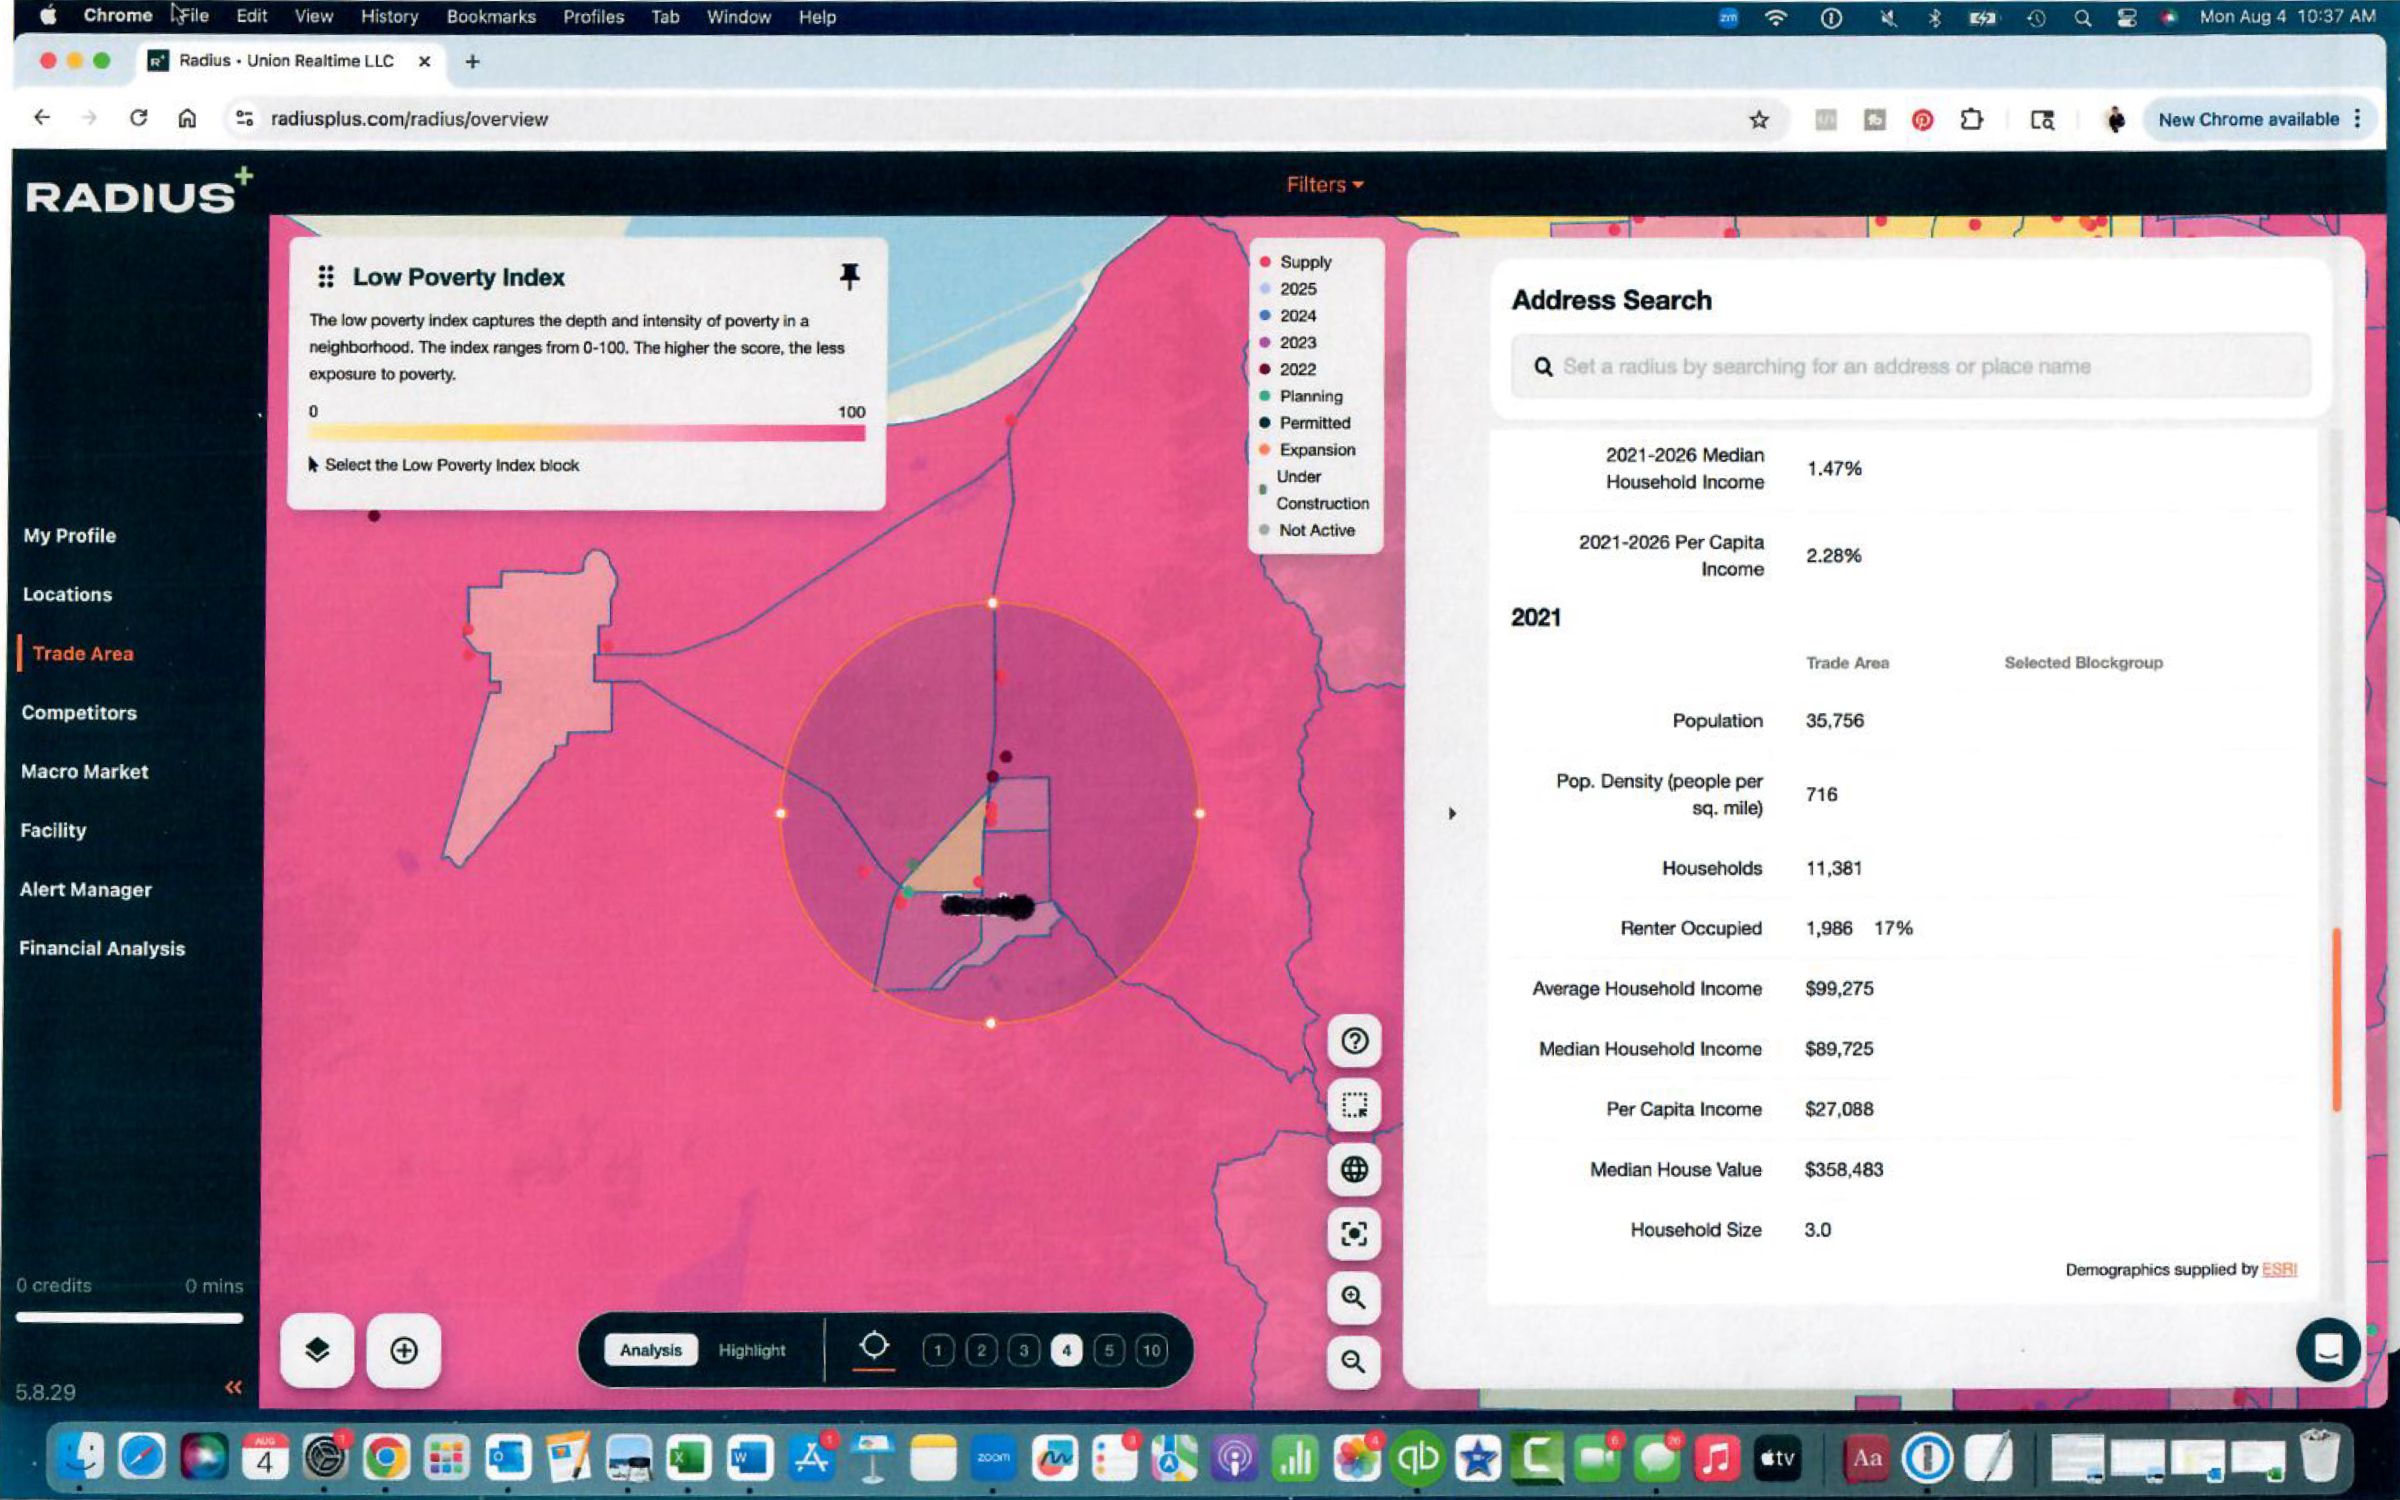Open the map help question icon
This screenshot has width=2400, height=1500.
(1354, 1041)
